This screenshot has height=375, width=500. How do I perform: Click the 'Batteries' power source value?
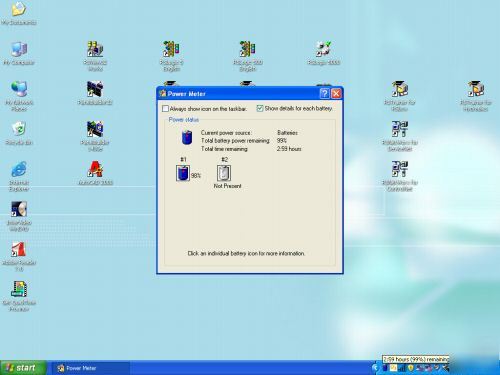[x=287, y=133]
